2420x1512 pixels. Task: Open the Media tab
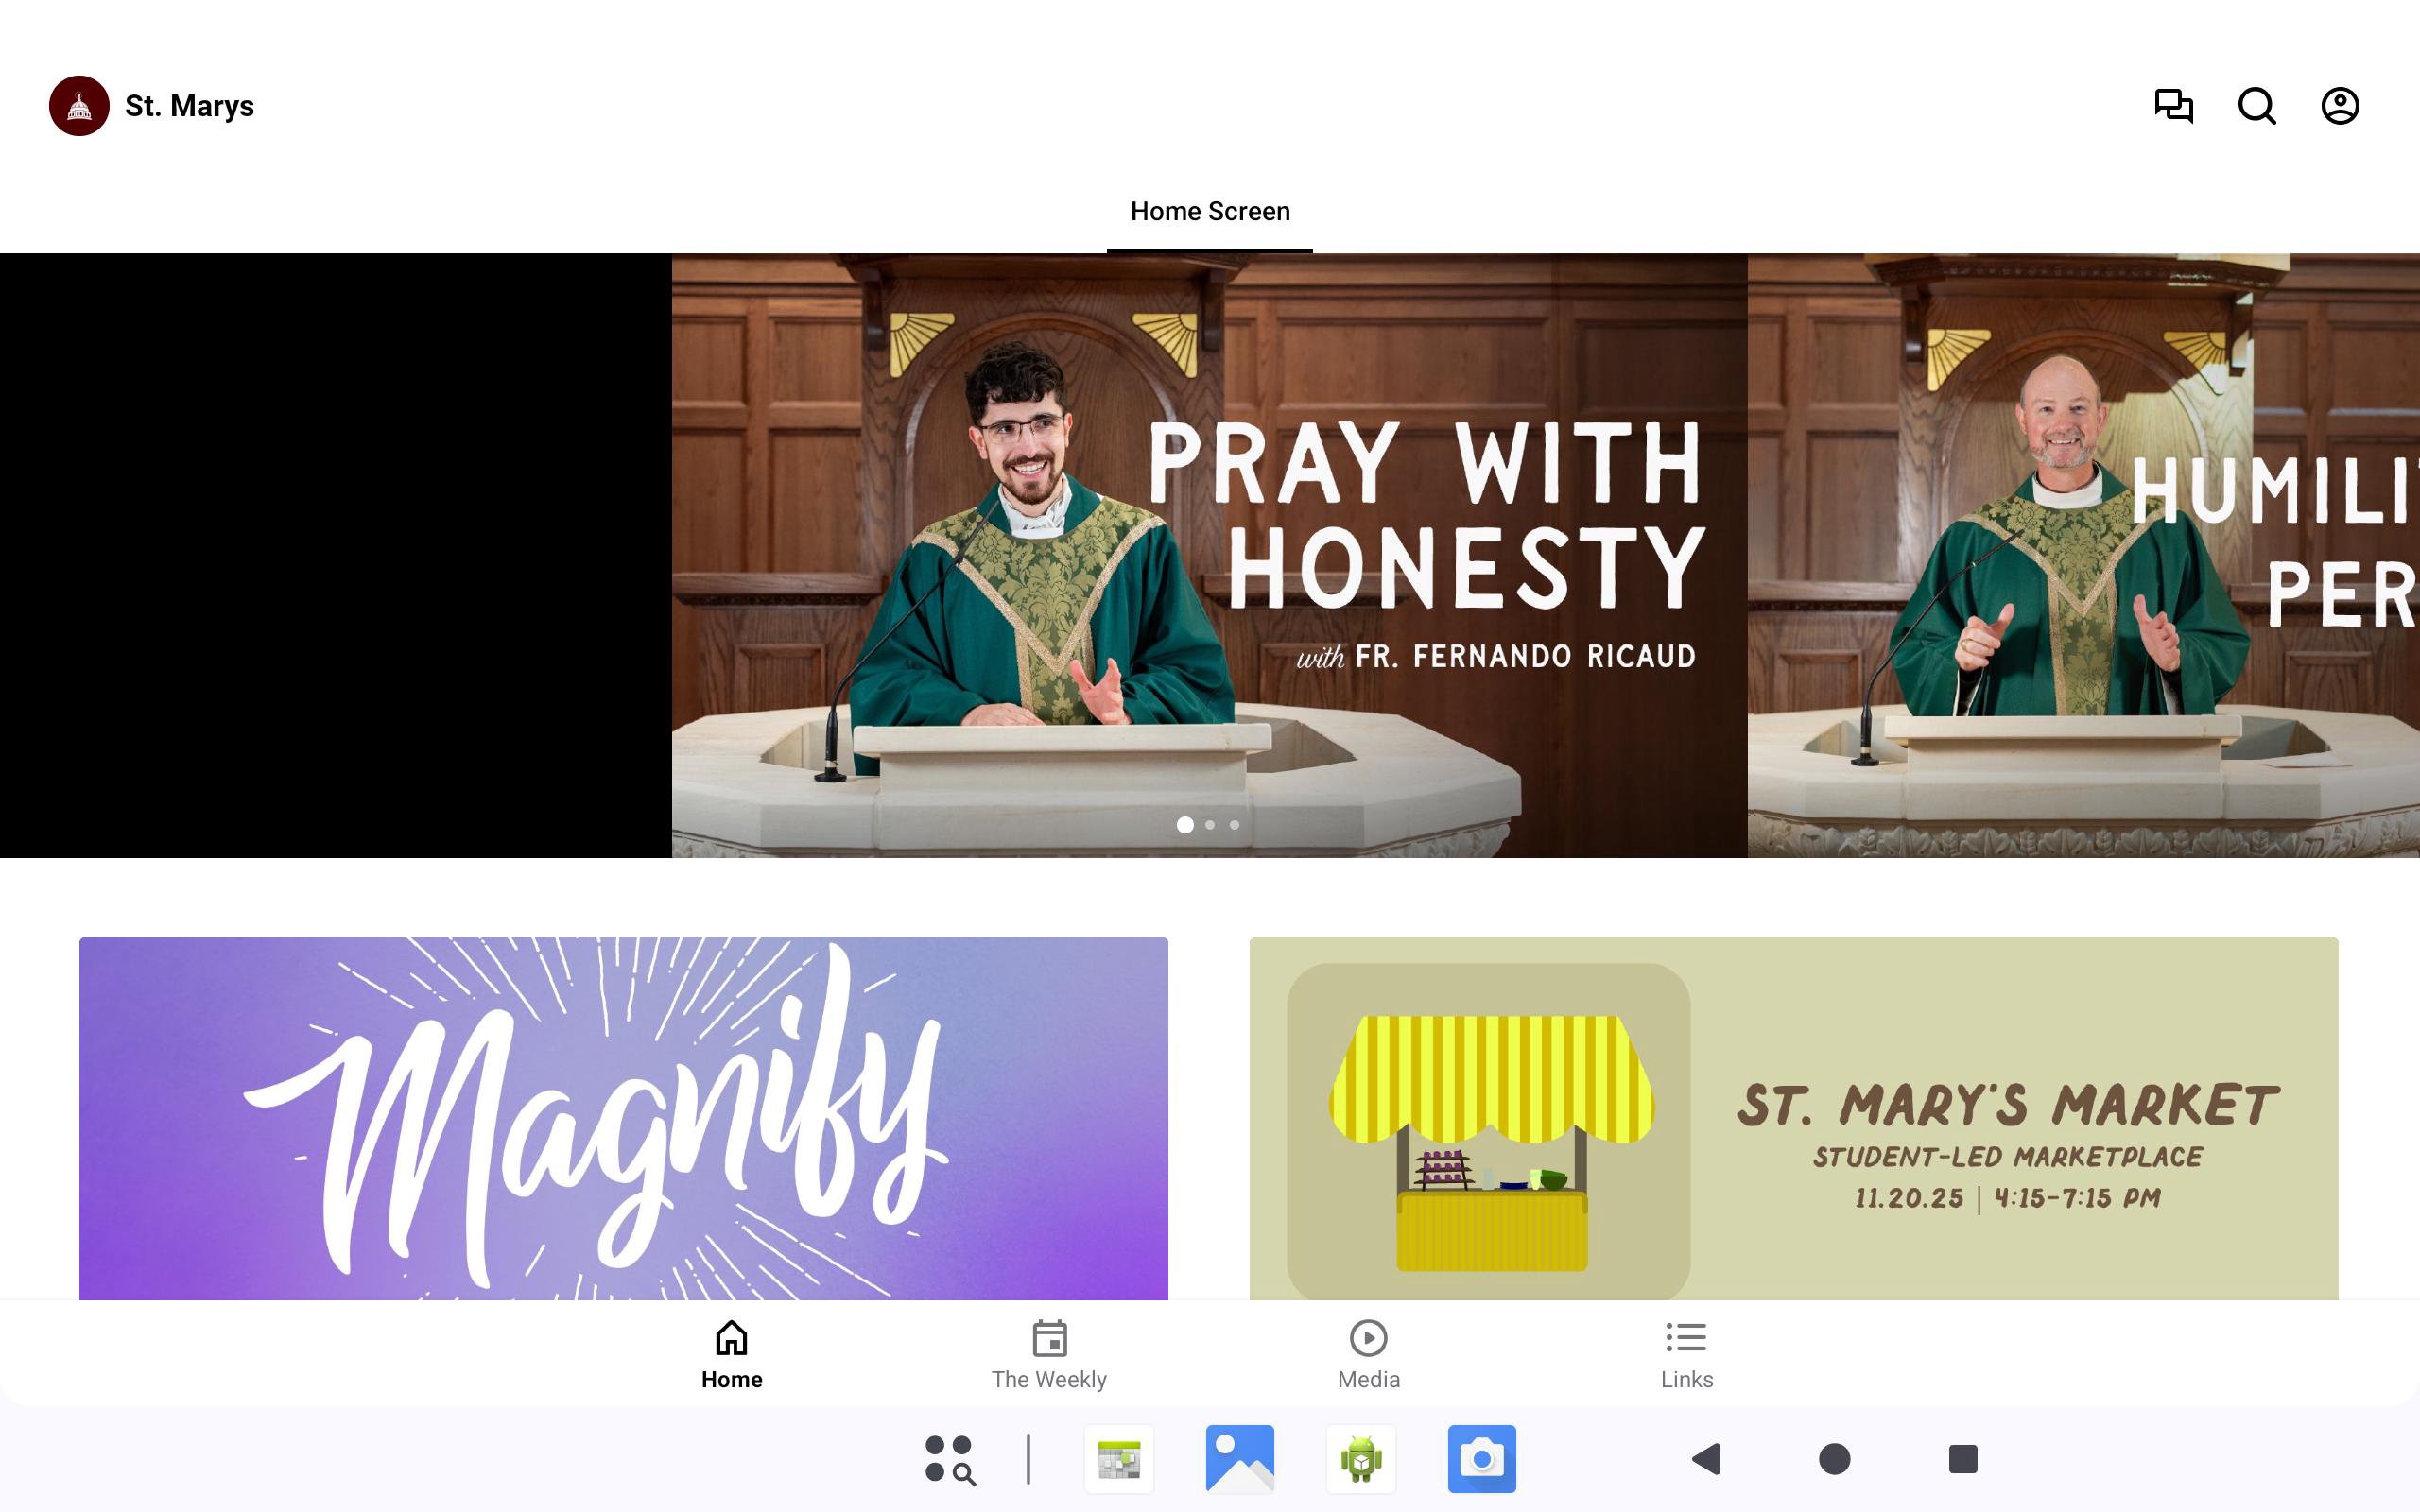(x=1368, y=1355)
